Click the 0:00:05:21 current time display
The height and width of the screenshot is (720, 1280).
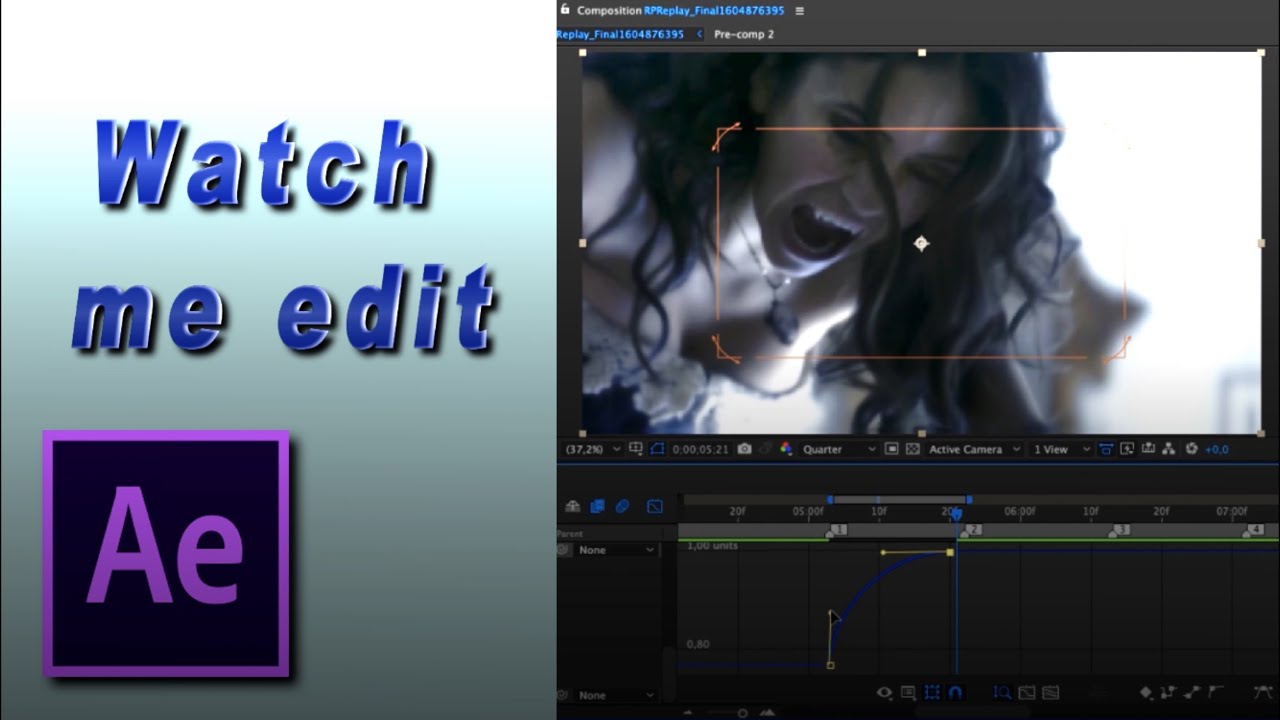tap(700, 449)
